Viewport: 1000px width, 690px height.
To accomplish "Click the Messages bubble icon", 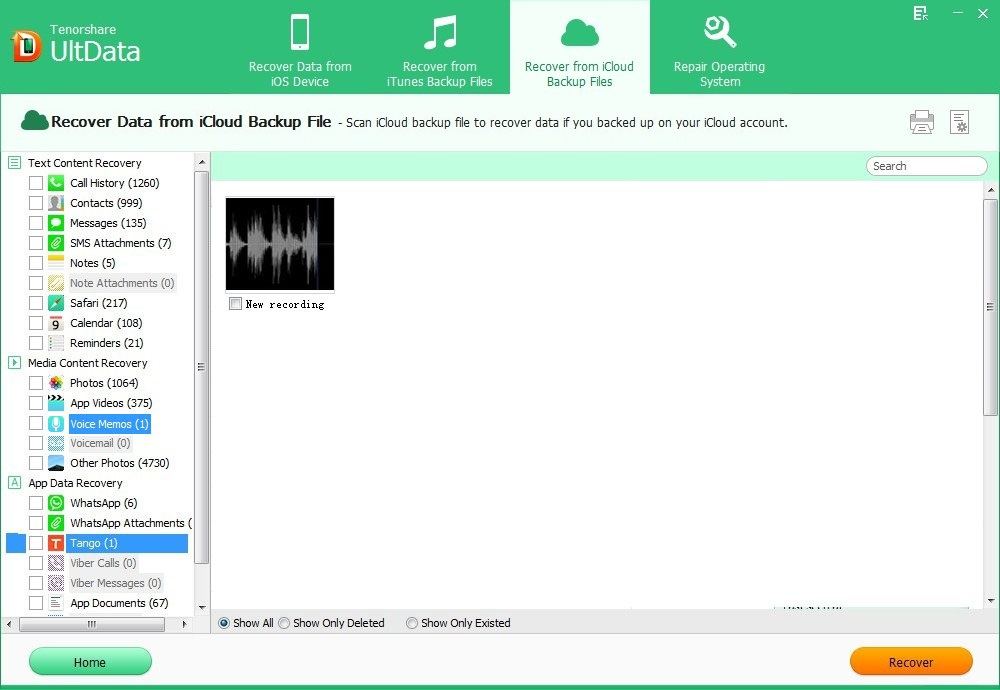I will pos(55,222).
